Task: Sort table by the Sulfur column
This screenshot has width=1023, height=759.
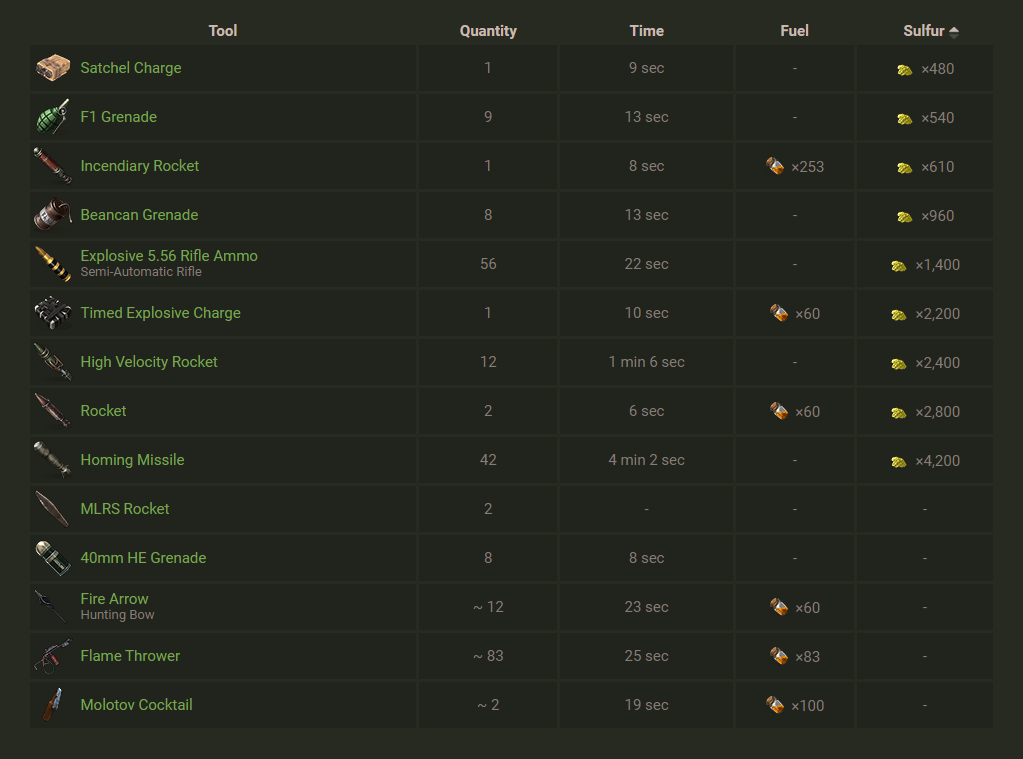Action: pos(924,31)
